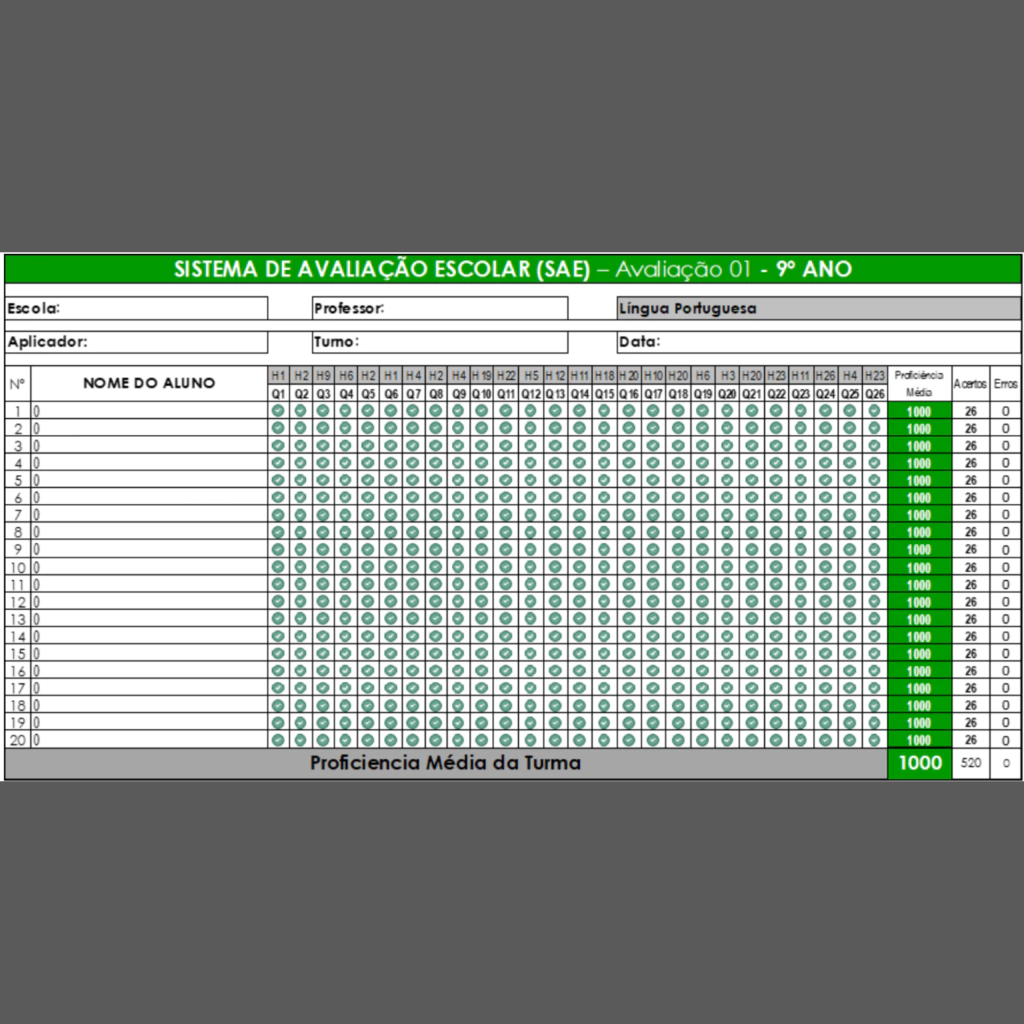
Task: Click the green 1000 class average cell
Action: pyautogui.click(x=919, y=763)
